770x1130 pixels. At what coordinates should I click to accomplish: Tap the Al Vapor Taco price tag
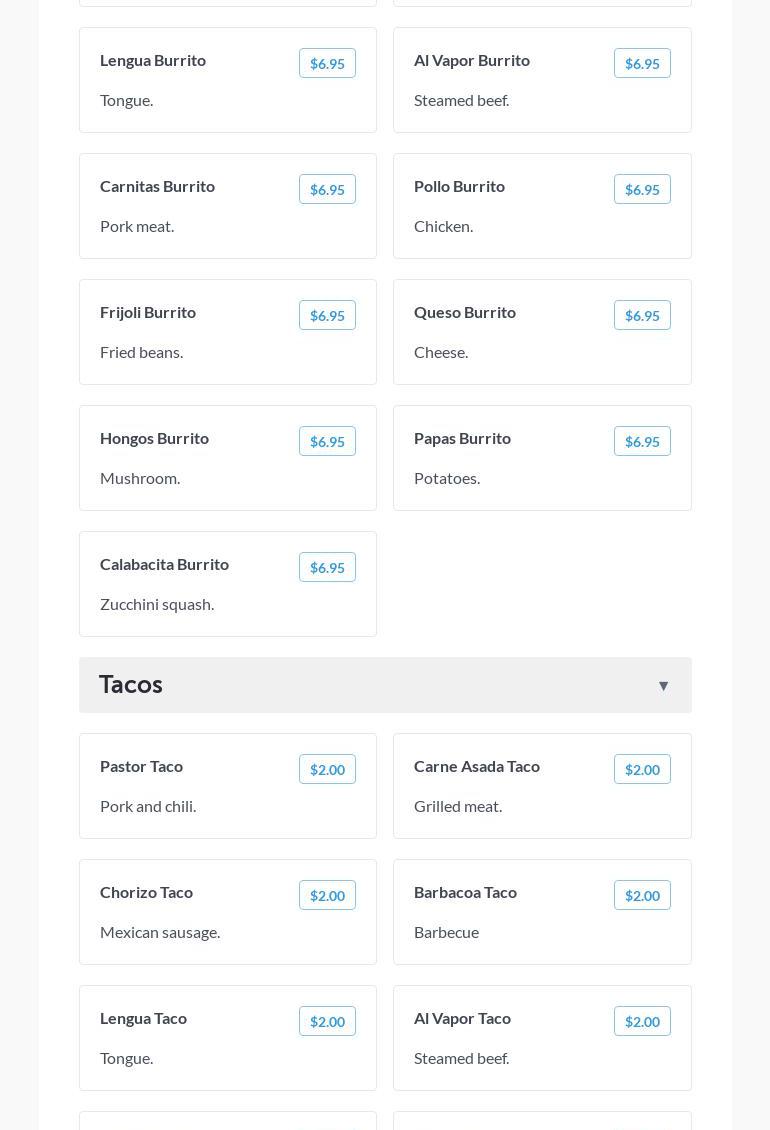point(642,1021)
